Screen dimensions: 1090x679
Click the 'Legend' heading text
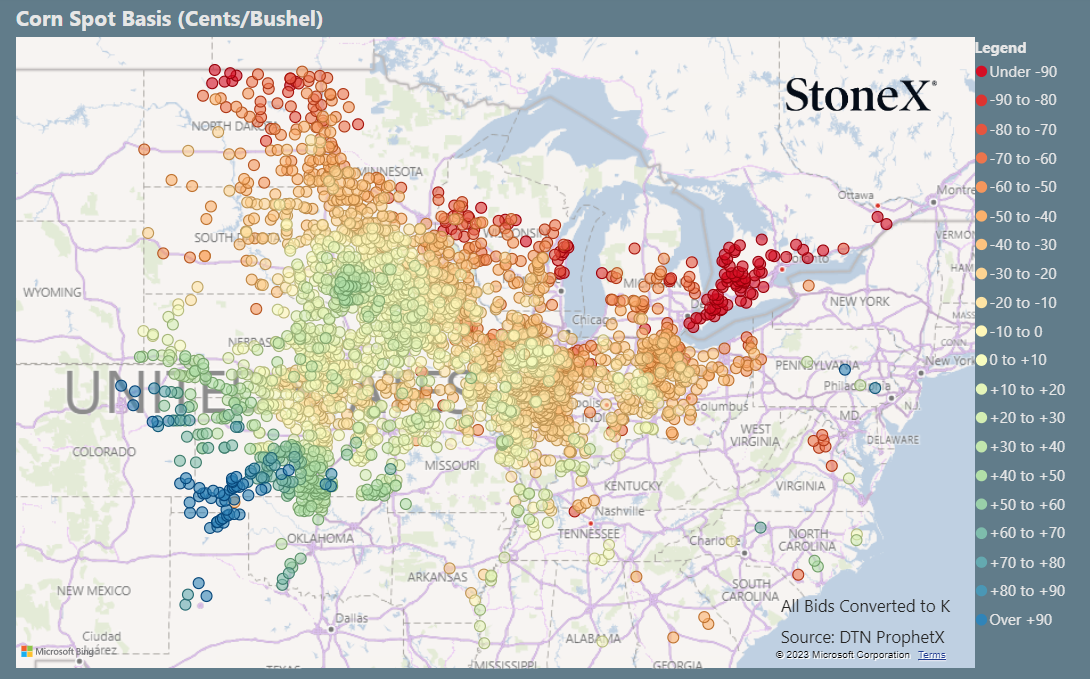coord(1000,48)
